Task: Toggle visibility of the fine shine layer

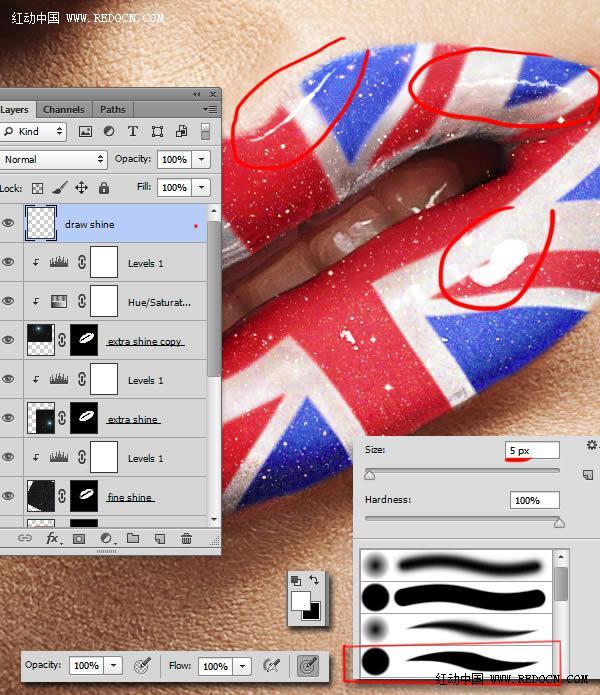Action: [9, 497]
